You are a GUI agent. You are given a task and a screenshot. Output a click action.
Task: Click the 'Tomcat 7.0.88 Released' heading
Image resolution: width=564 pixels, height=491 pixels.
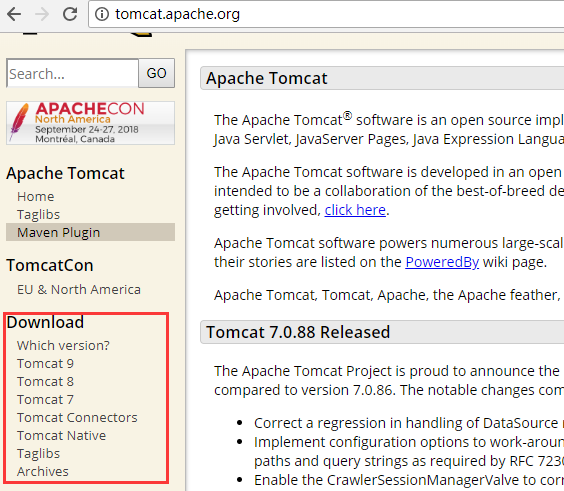coord(298,332)
